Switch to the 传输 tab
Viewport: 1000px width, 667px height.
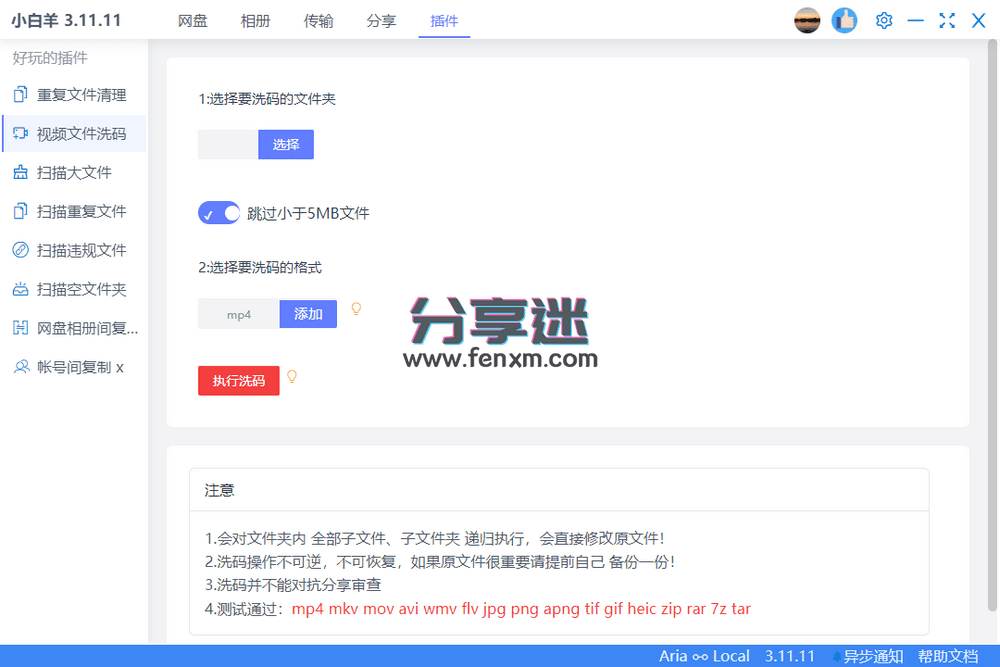(318, 20)
